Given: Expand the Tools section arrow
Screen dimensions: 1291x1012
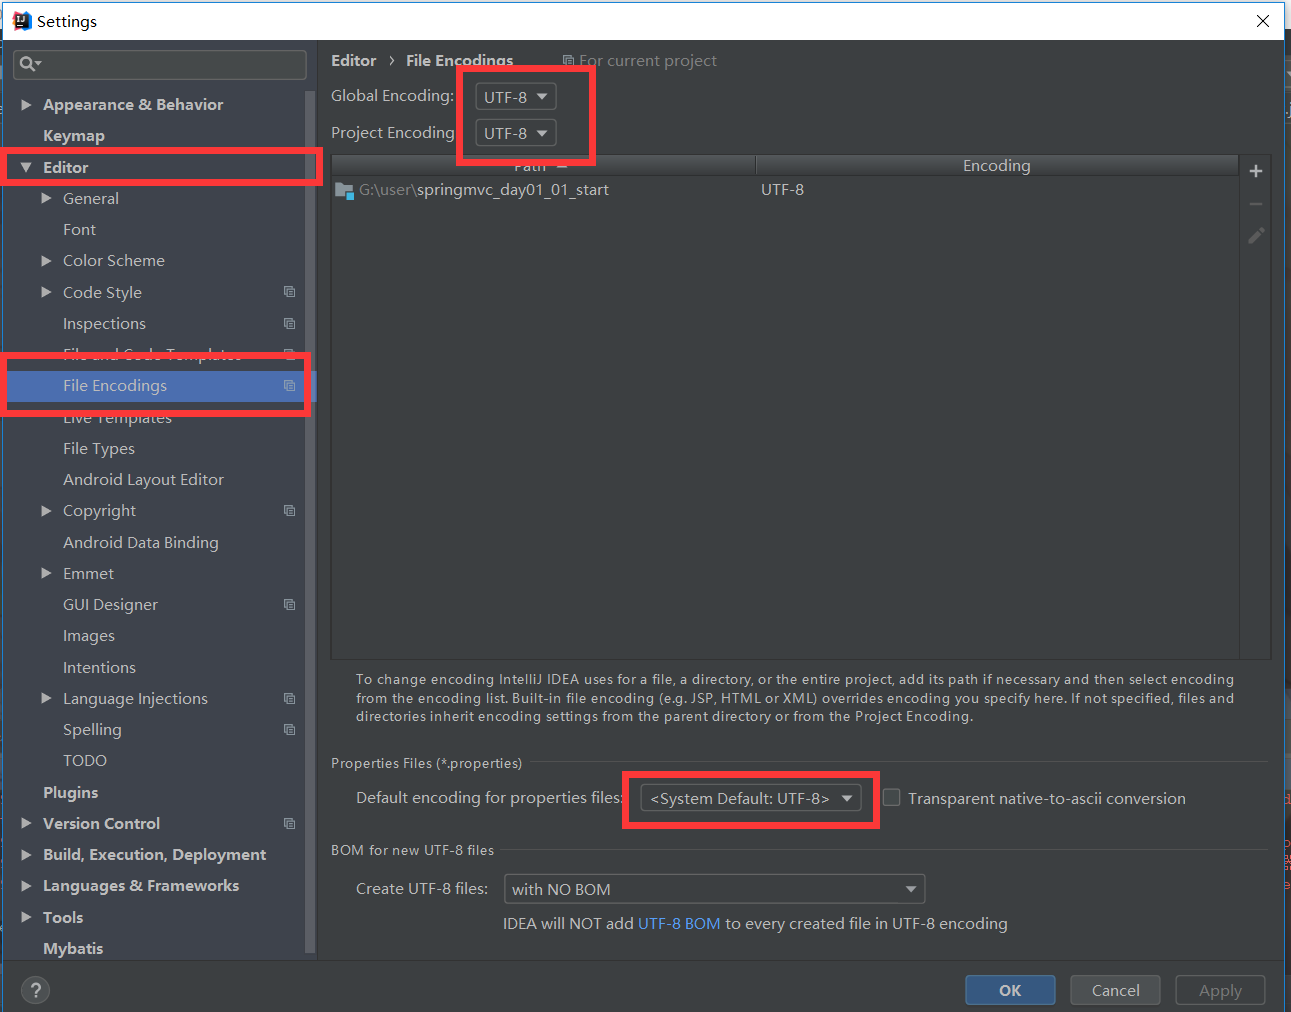Looking at the screenshot, I should (27, 917).
